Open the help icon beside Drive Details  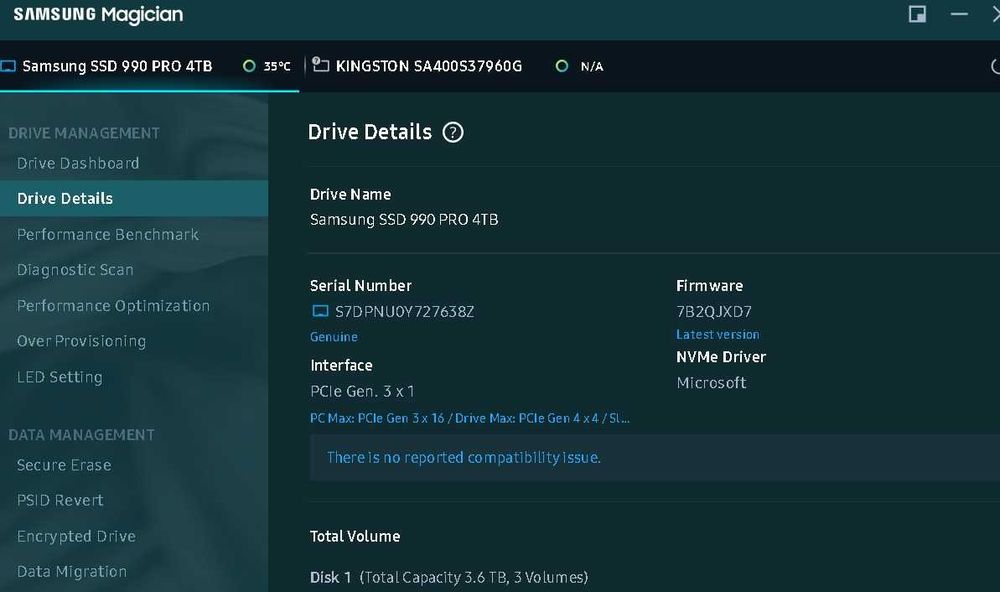click(x=453, y=133)
